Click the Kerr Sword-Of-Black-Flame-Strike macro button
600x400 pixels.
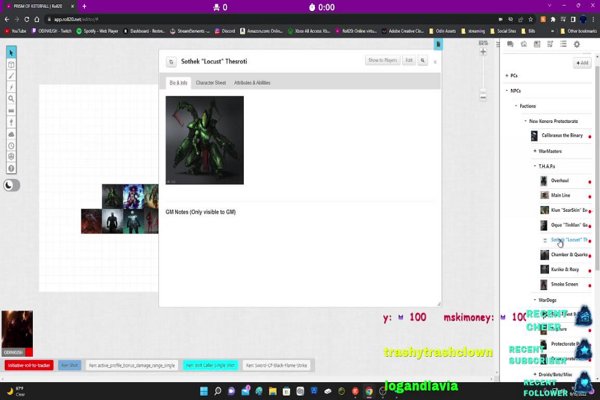277,365
